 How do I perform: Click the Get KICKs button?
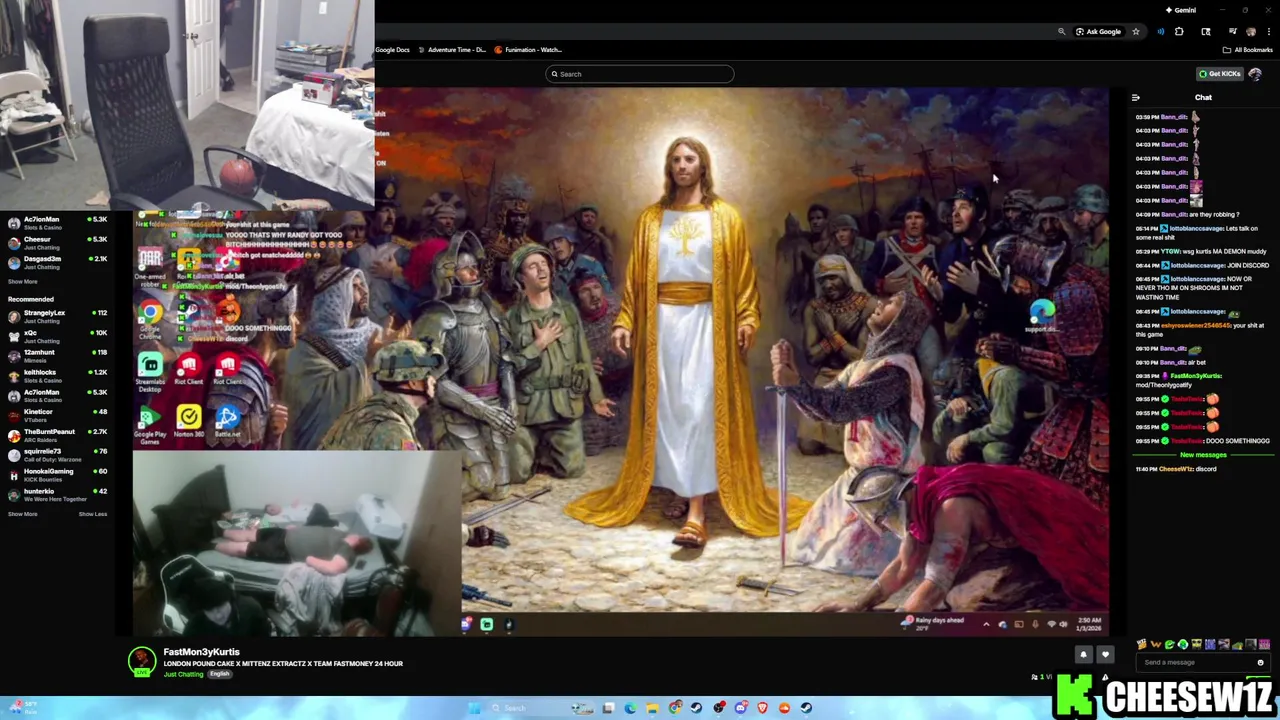coord(1220,74)
